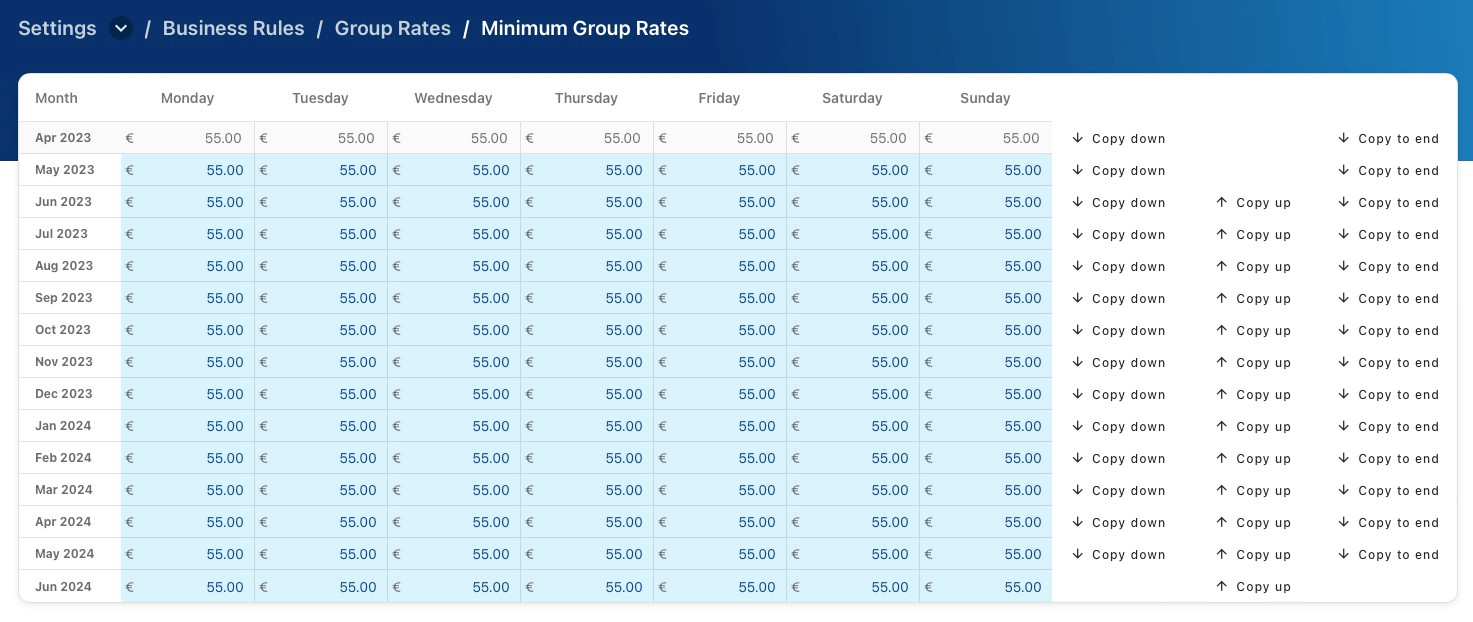Navigate to Group Rates breadcrumb
This screenshot has height=622, width=1473.
pyautogui.click(x=392, y=29)
